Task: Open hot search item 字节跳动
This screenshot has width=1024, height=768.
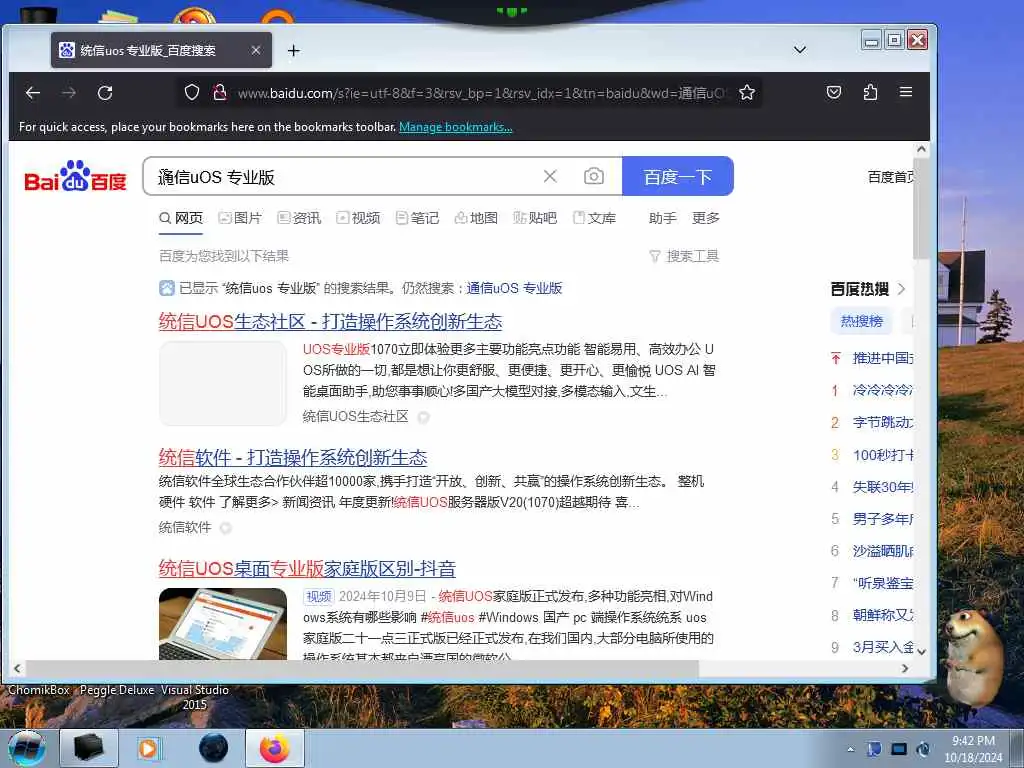Action: (x=882, y=422)
